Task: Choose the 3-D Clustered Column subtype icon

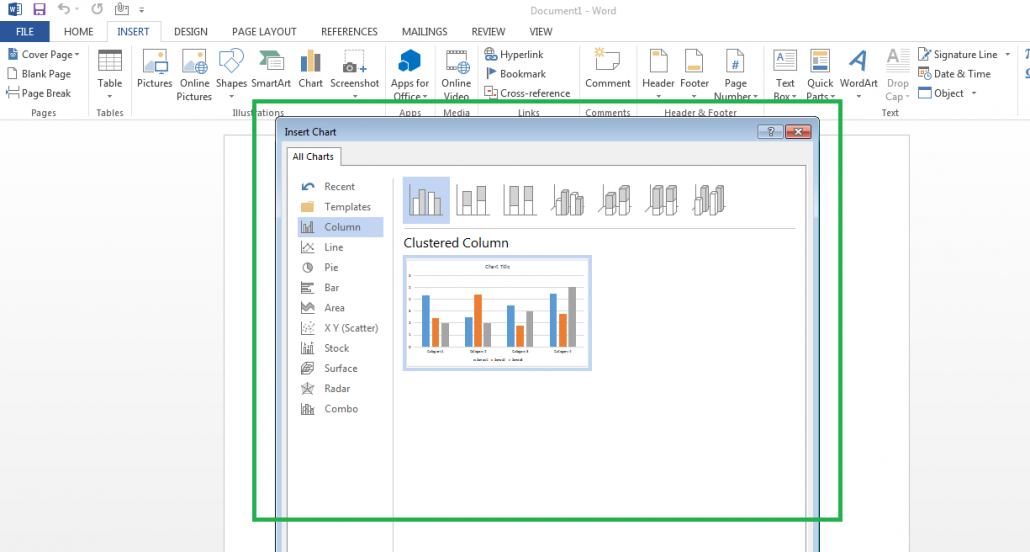Action: coord(568,200)
